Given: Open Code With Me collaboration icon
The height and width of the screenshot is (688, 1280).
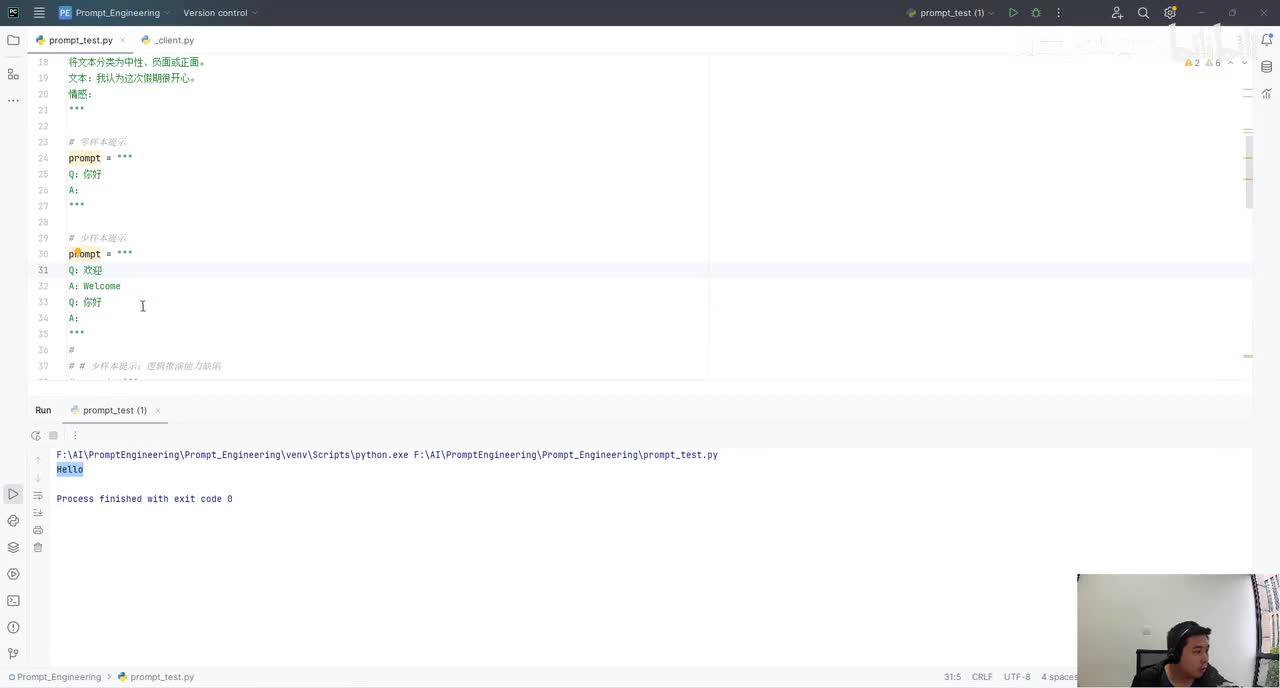Looking at the screenshot, I should pyautogui.click(x=1117, y=13).
